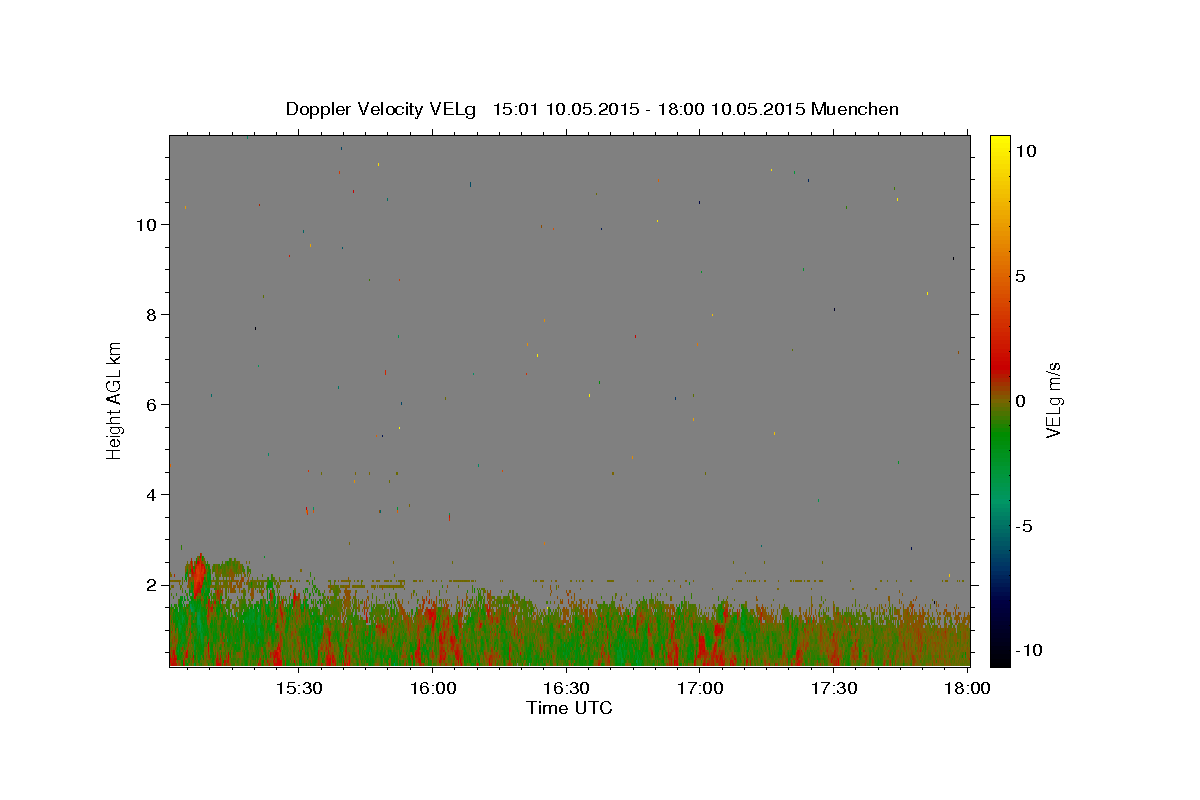The height and width of the screenshot is (800, 1200).
Task: Click the start time '15:01 10.05.2015' in the title
Action: coord(565,109)
